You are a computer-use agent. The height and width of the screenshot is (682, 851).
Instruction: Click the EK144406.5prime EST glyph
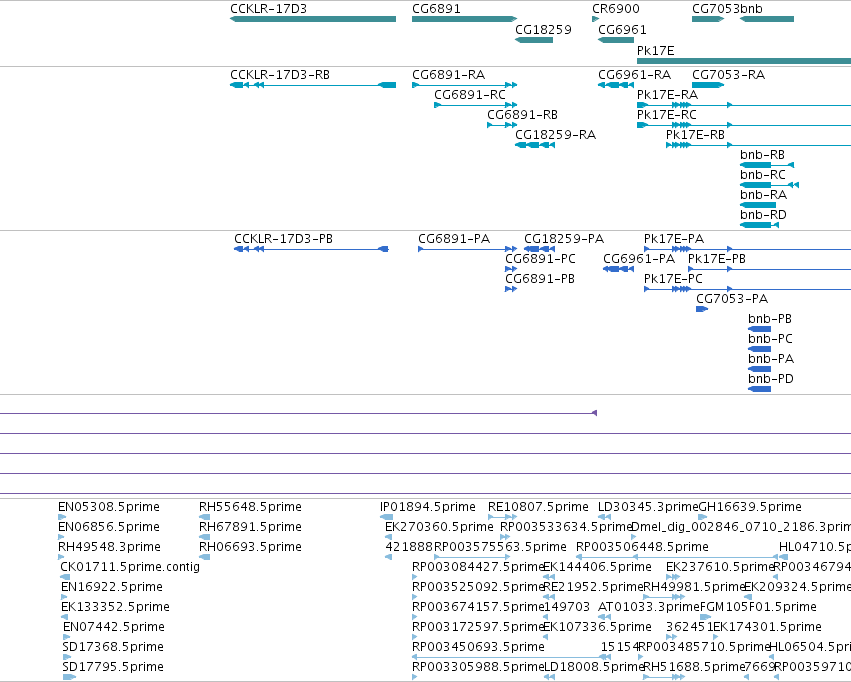coord(549,577)
